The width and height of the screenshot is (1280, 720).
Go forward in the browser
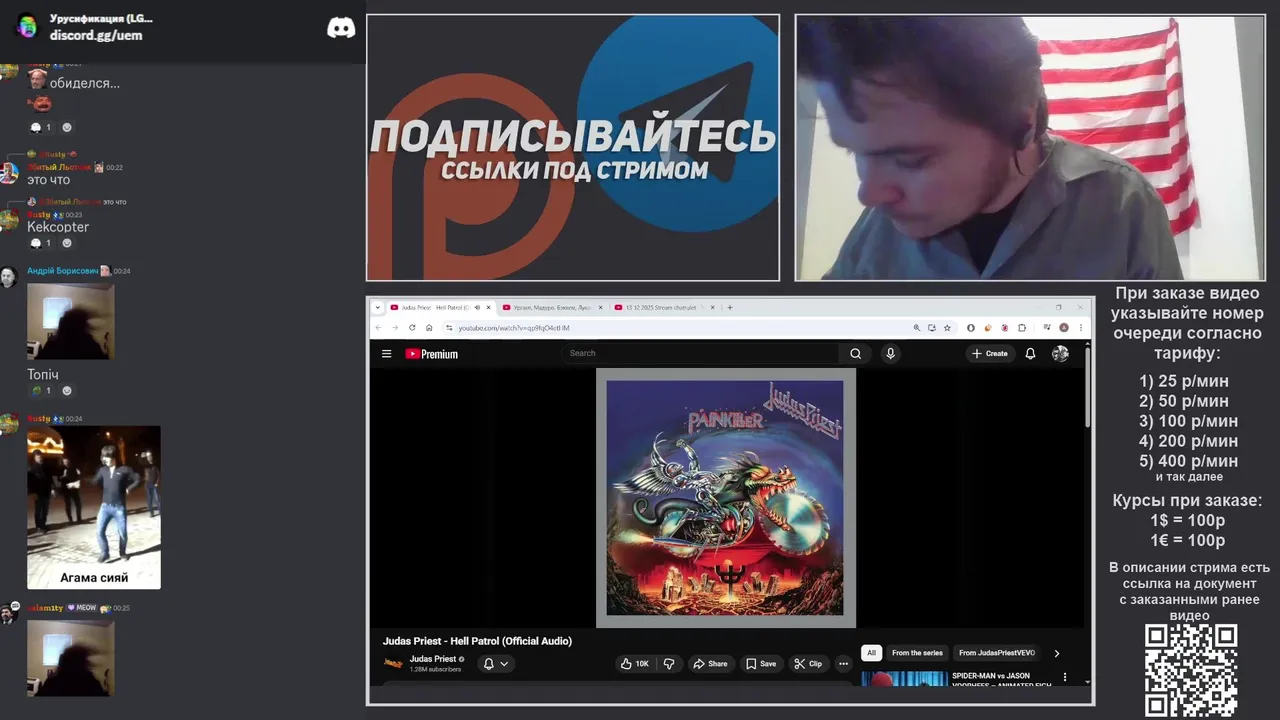point(395,327)
